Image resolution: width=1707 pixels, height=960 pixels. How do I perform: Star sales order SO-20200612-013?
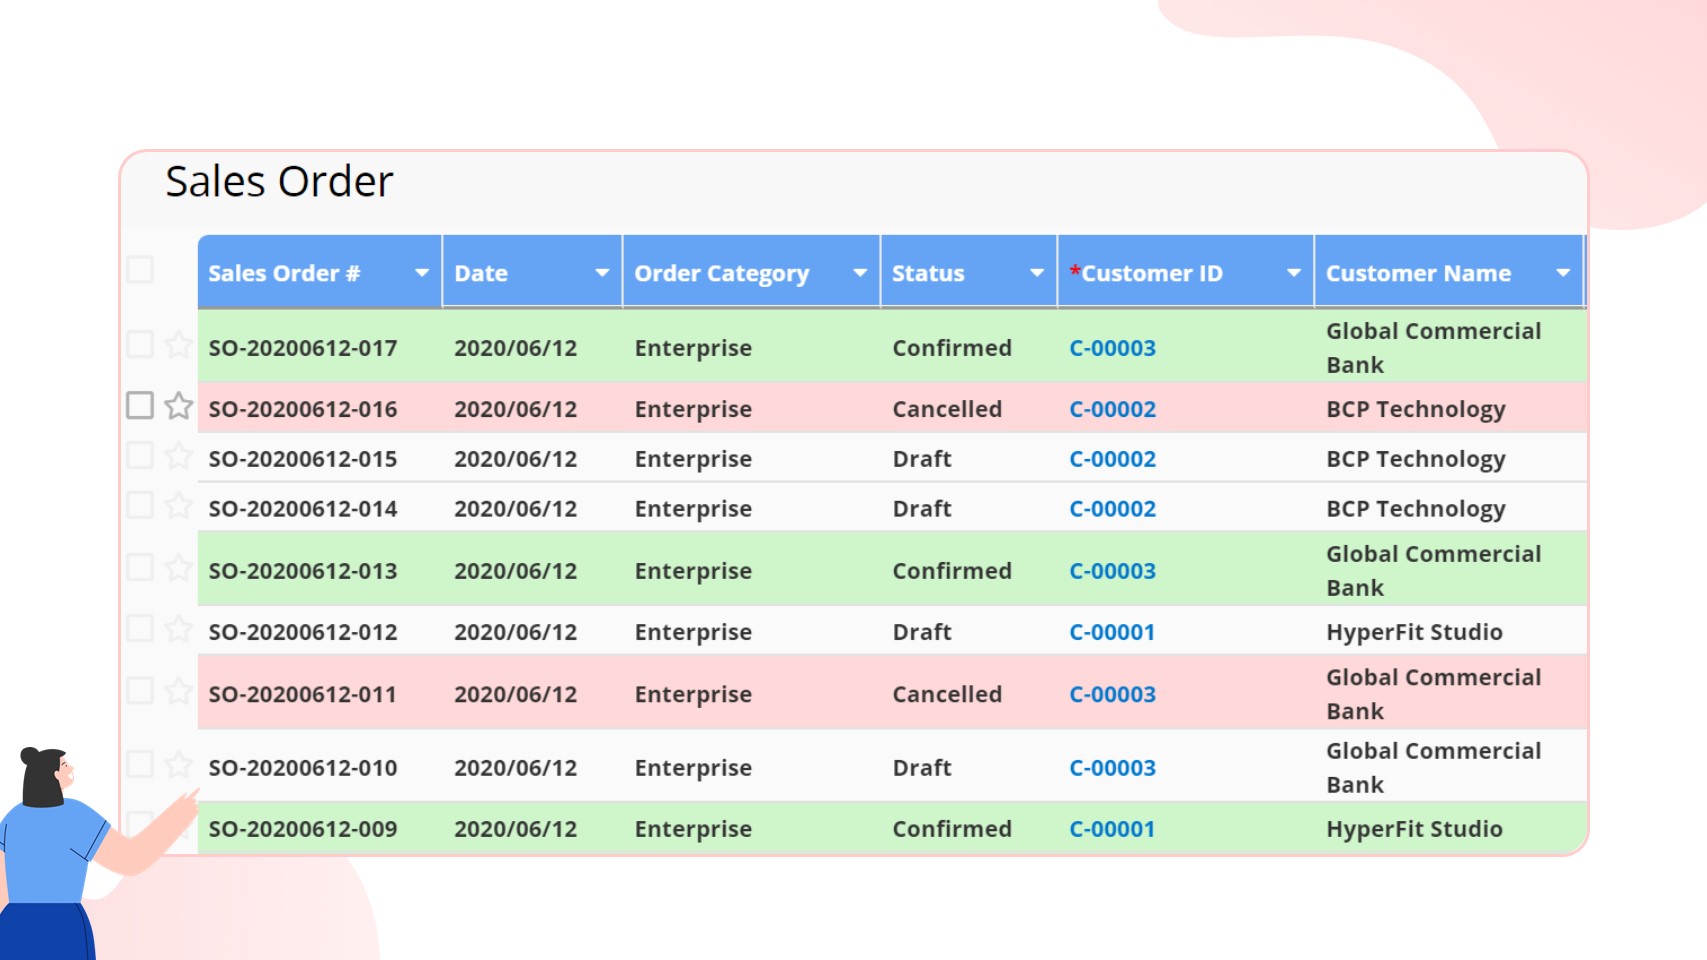point(178,568)
